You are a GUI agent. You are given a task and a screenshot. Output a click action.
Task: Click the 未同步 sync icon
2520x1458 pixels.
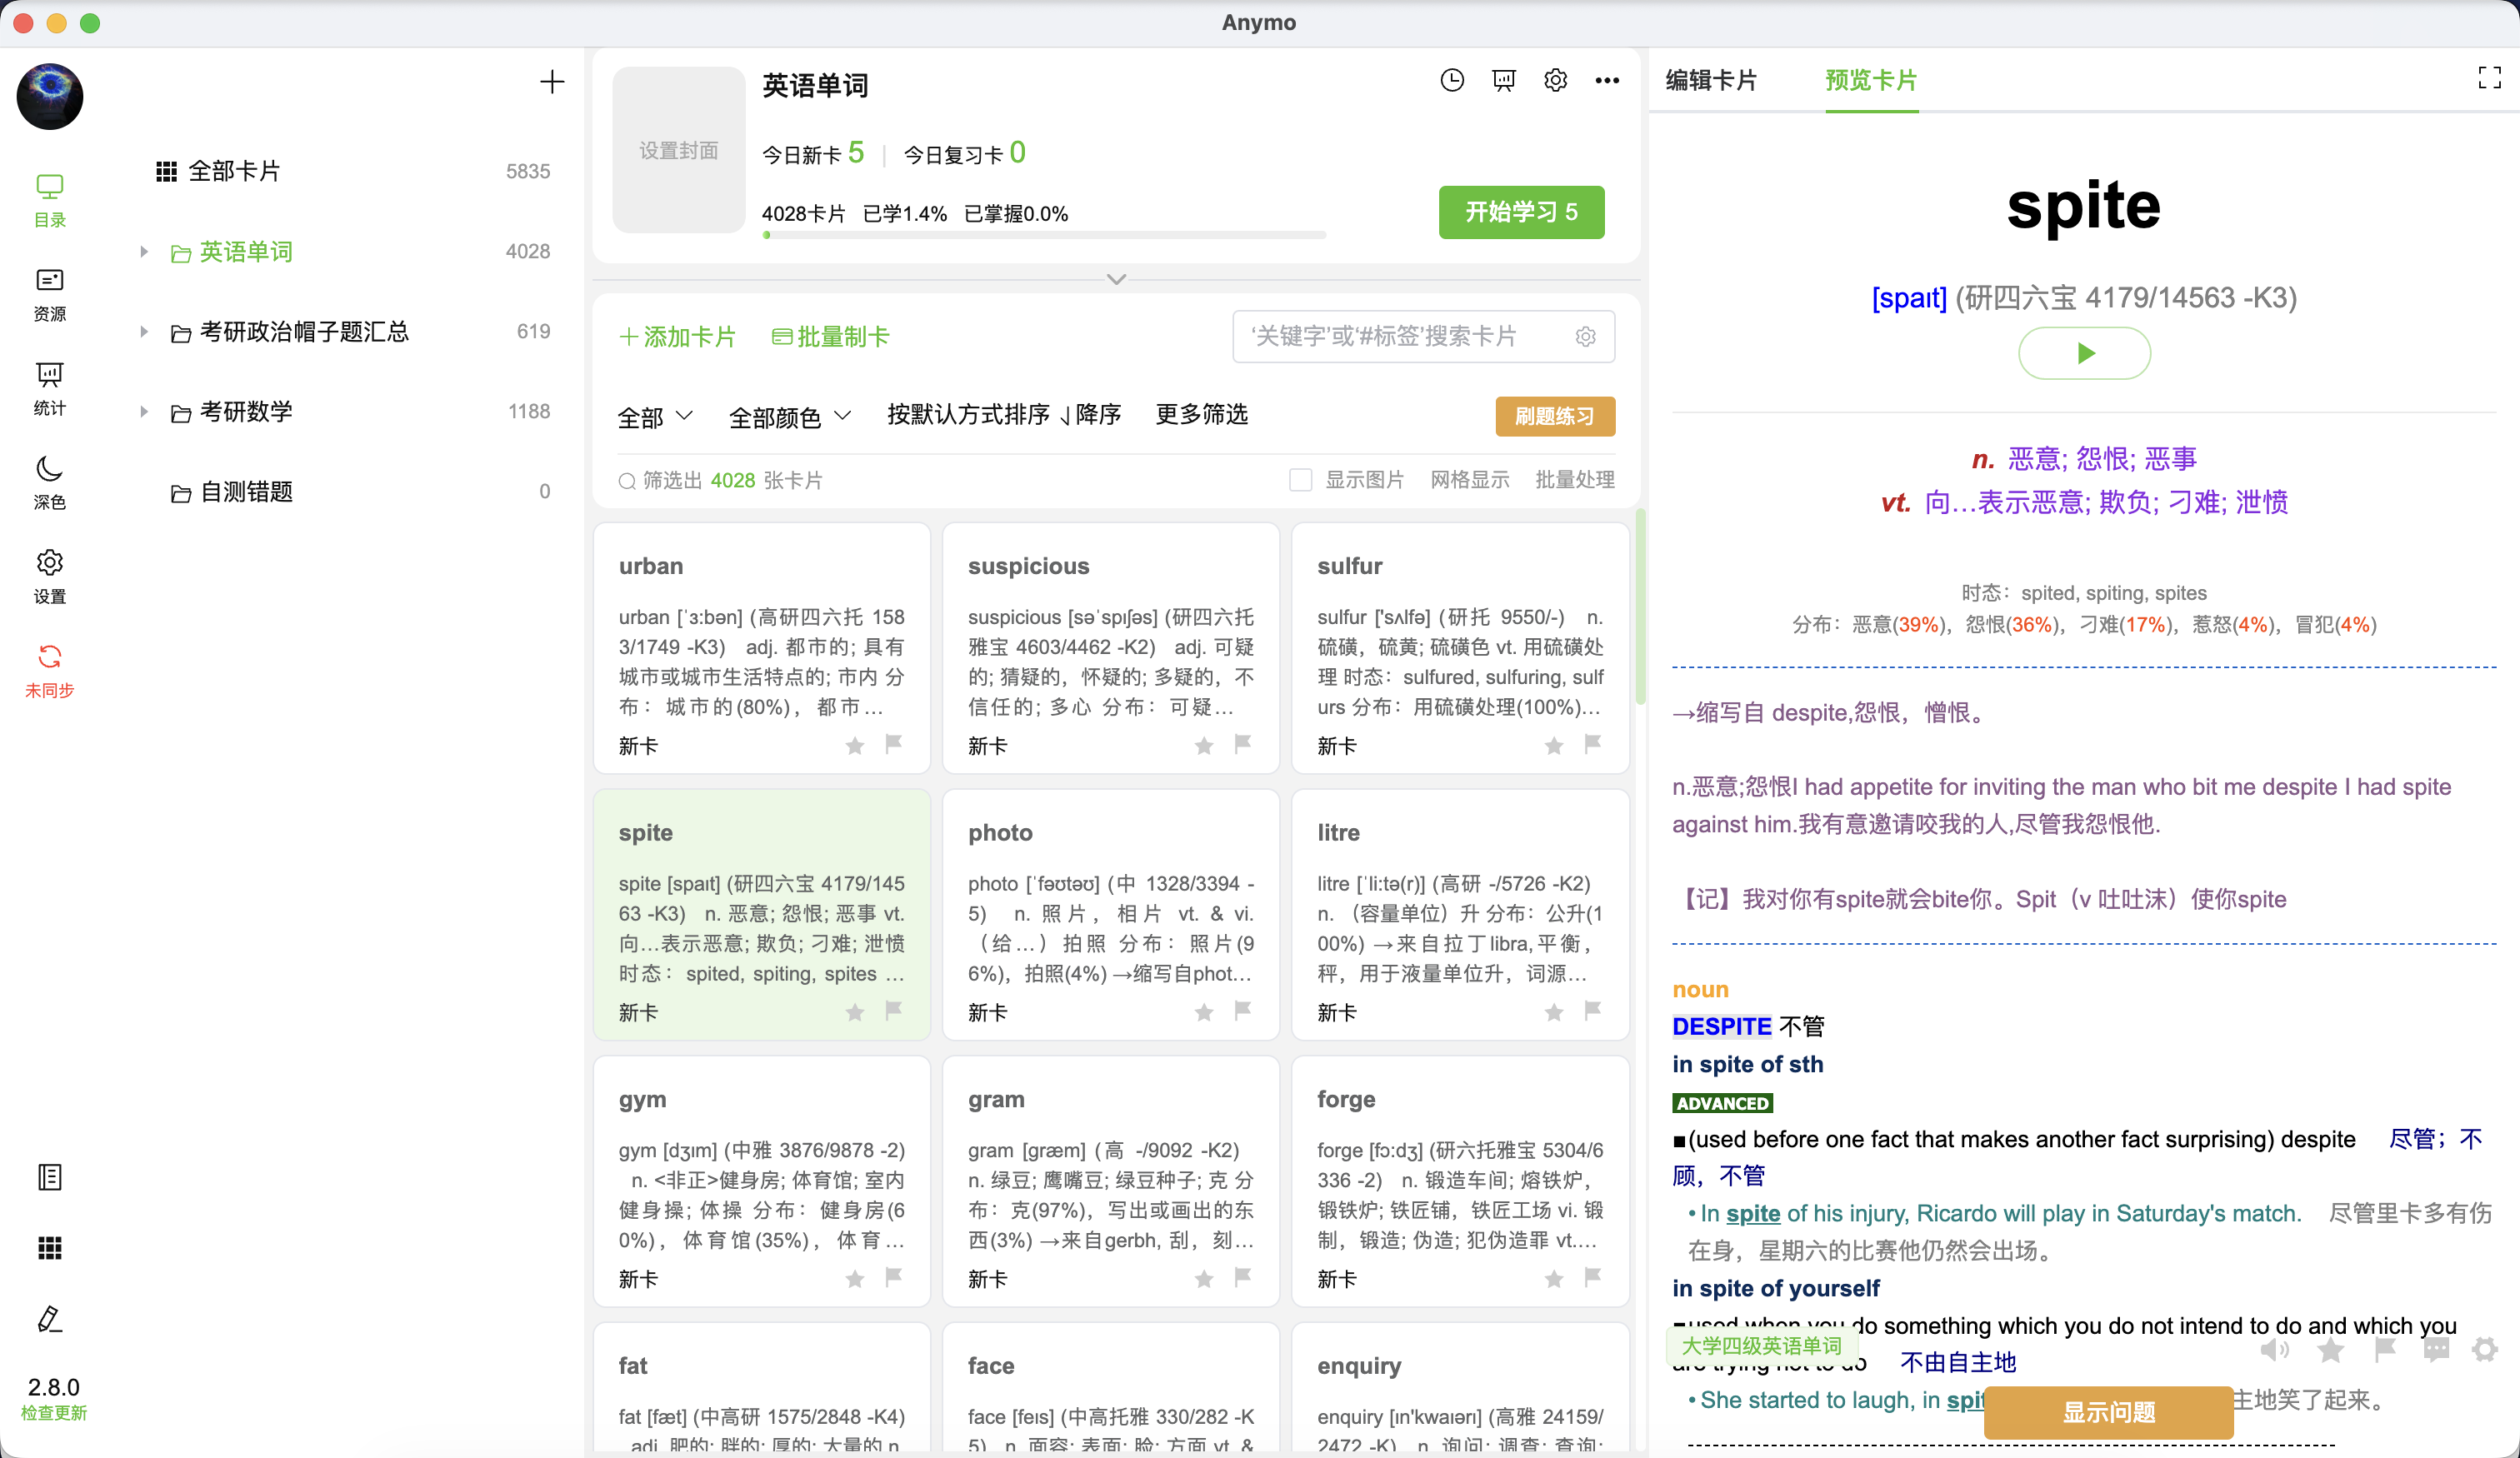click(49, 670)
